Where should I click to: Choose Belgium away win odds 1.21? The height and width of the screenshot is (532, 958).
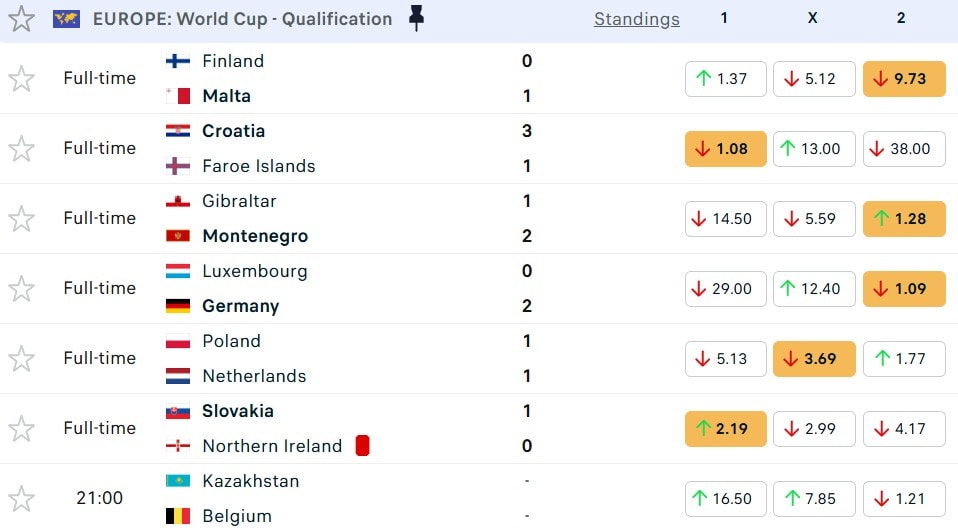(903, 499)
